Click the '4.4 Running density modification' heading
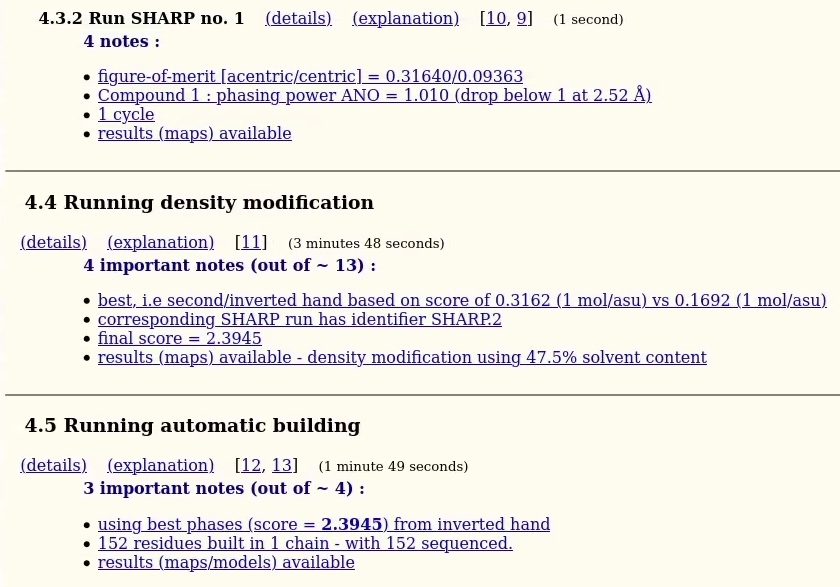 (x=199, y=203)
